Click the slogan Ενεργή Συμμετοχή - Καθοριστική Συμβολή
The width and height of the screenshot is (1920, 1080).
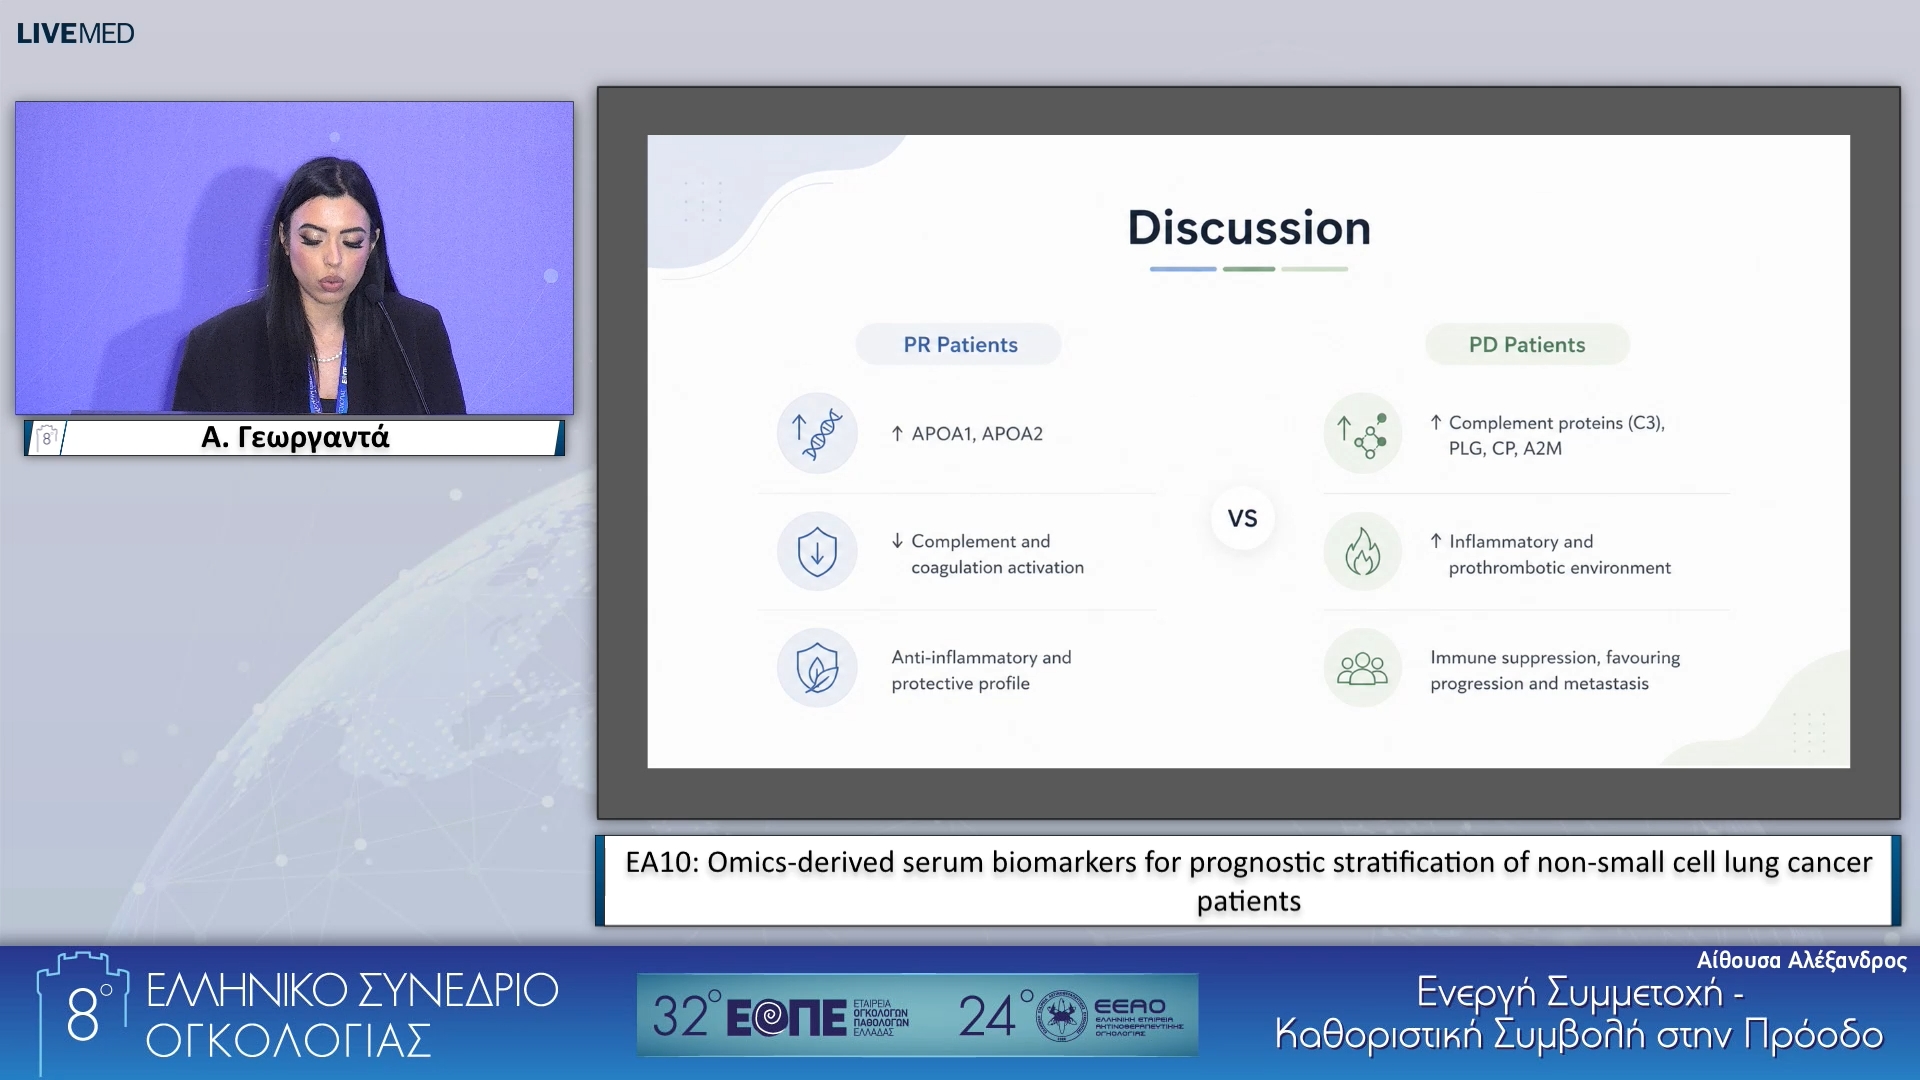pyautogui.click(x=1579, y=1014)
